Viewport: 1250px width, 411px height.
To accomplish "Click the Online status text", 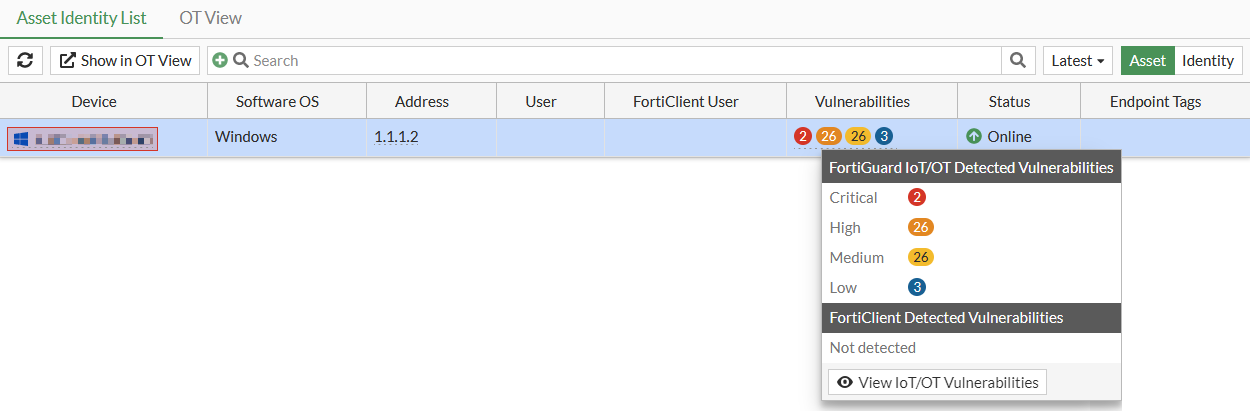I will pos(1009,136).
